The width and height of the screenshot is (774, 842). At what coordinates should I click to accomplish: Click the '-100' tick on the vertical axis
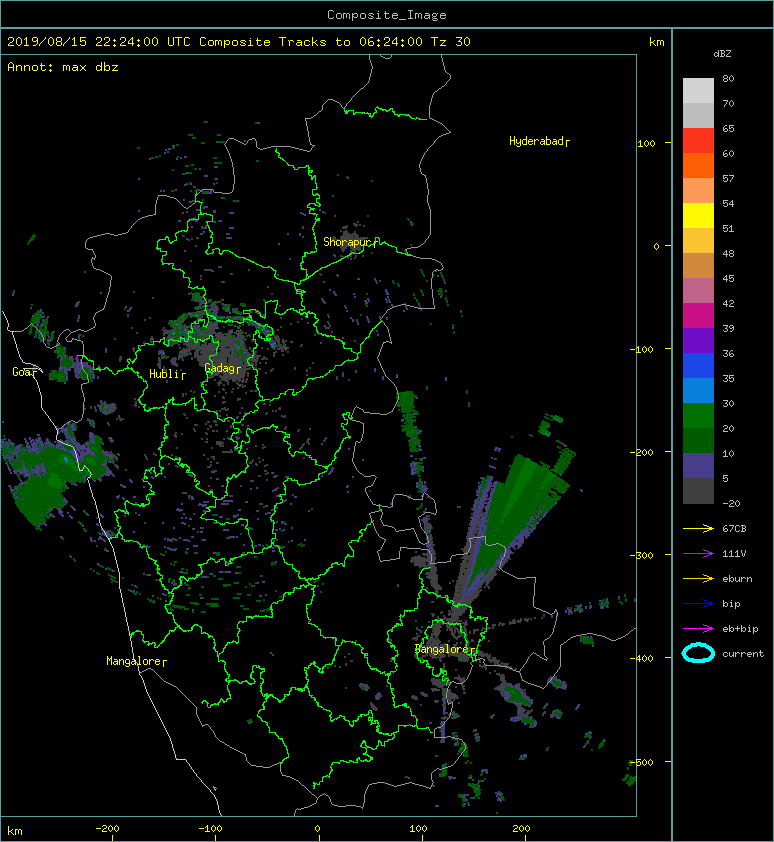point(643,350)
